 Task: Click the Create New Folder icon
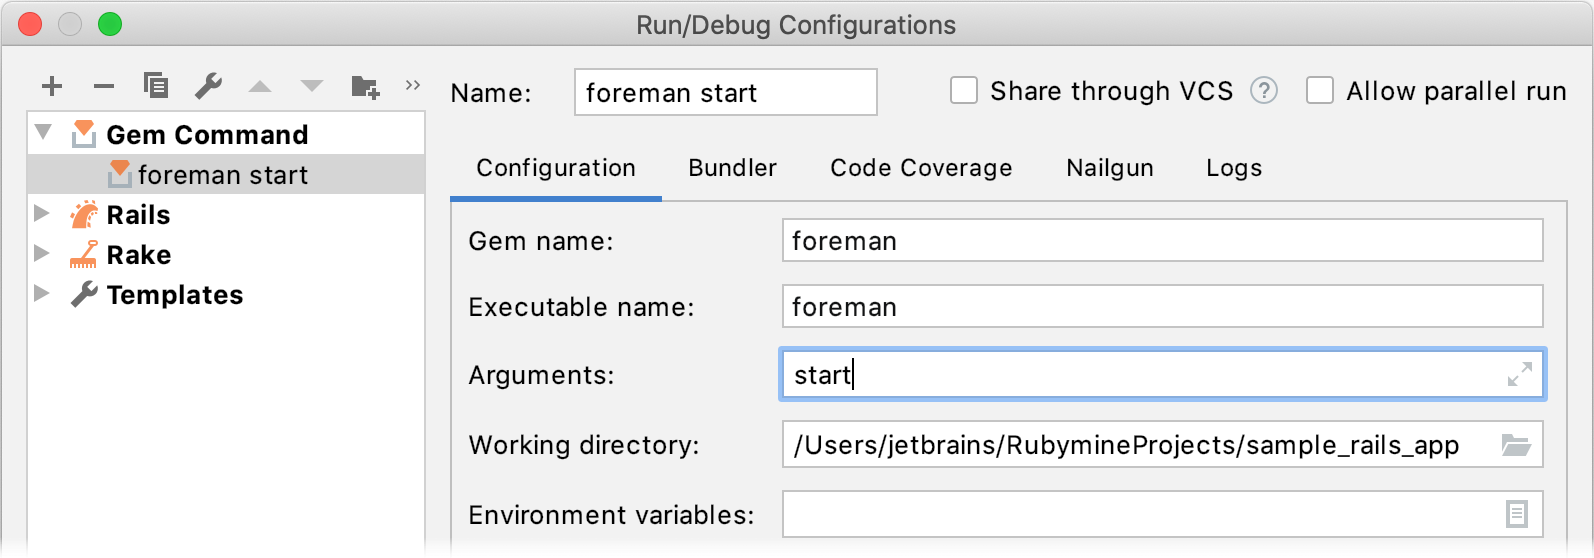pos(365,87)
